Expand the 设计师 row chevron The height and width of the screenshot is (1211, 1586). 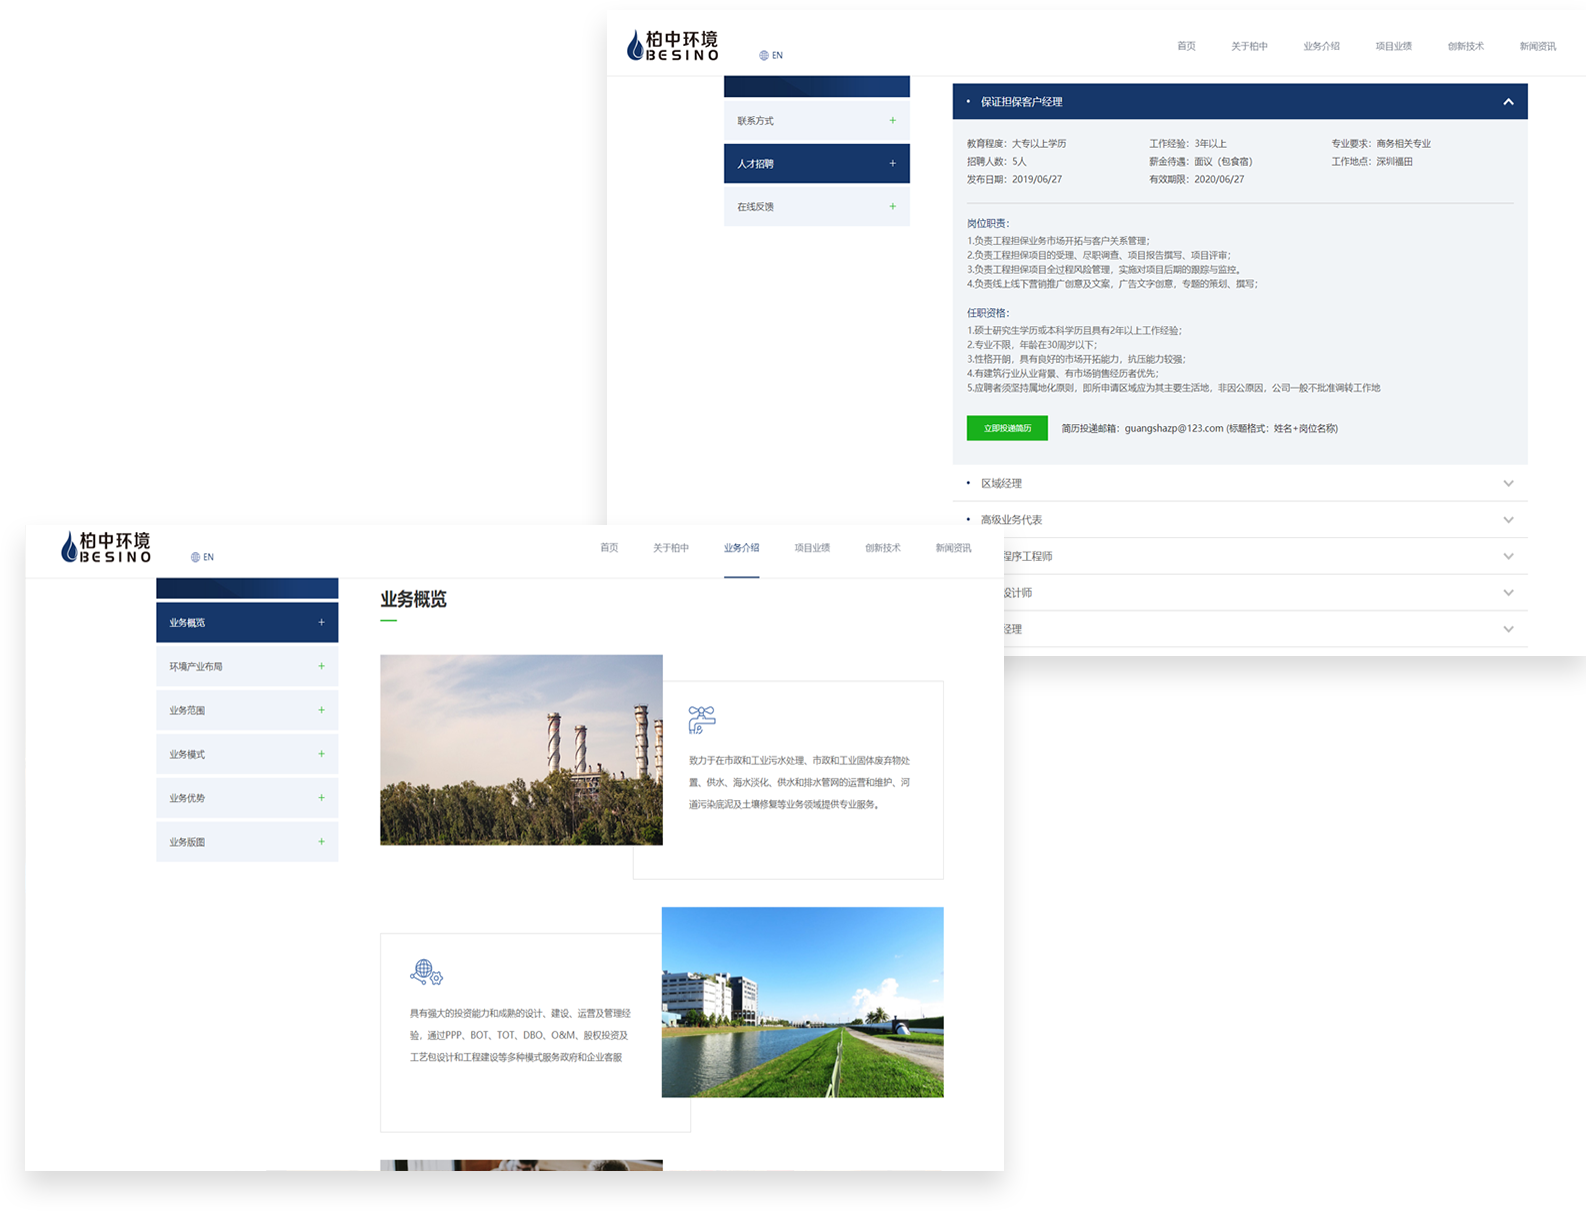tap(1508, 593)
